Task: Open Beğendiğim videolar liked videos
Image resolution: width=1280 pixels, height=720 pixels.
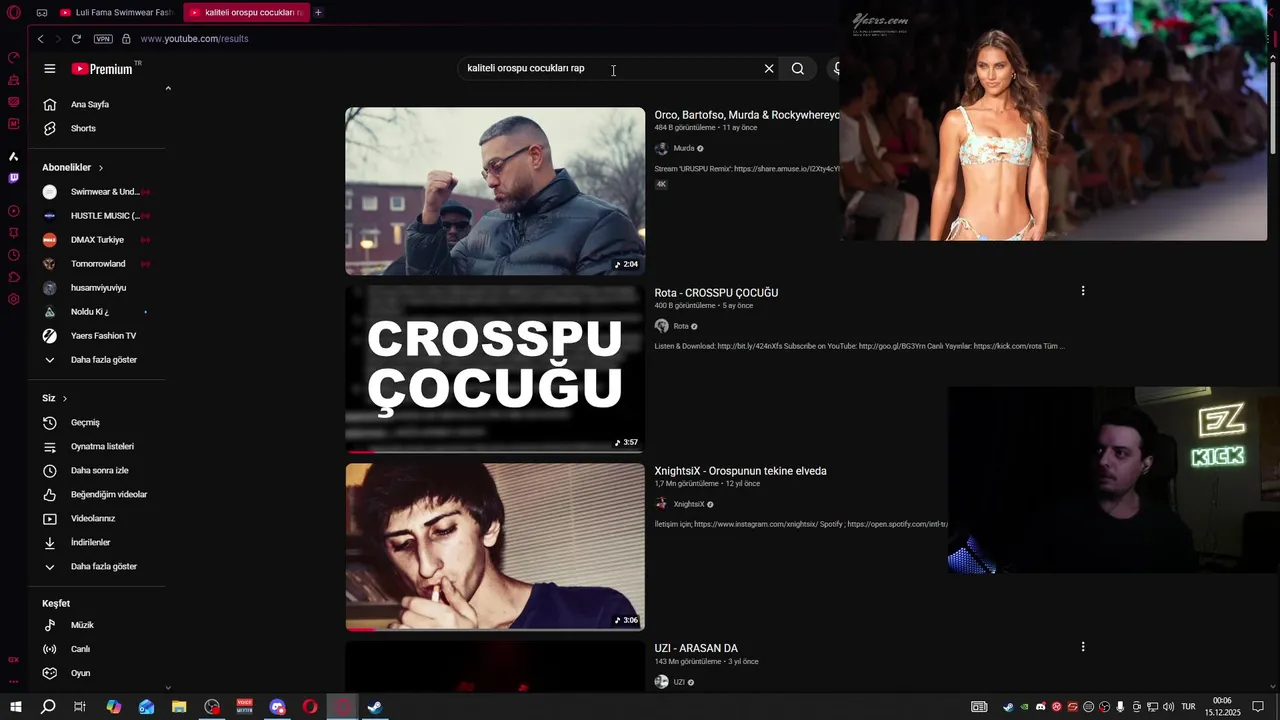Action: click(98, 495)
